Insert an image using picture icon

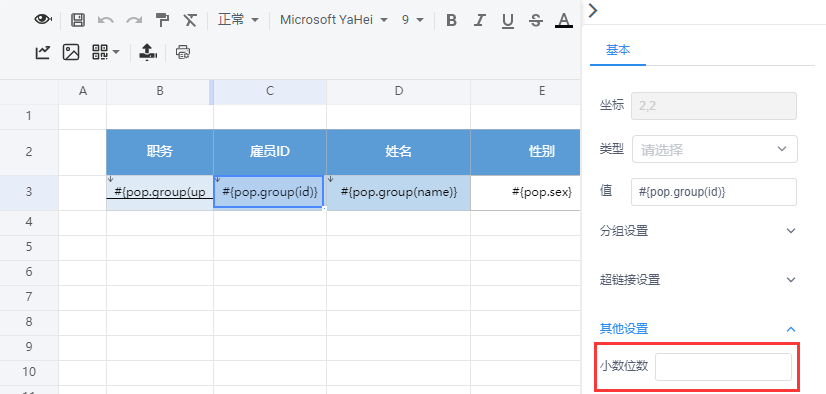coord(71,52)
